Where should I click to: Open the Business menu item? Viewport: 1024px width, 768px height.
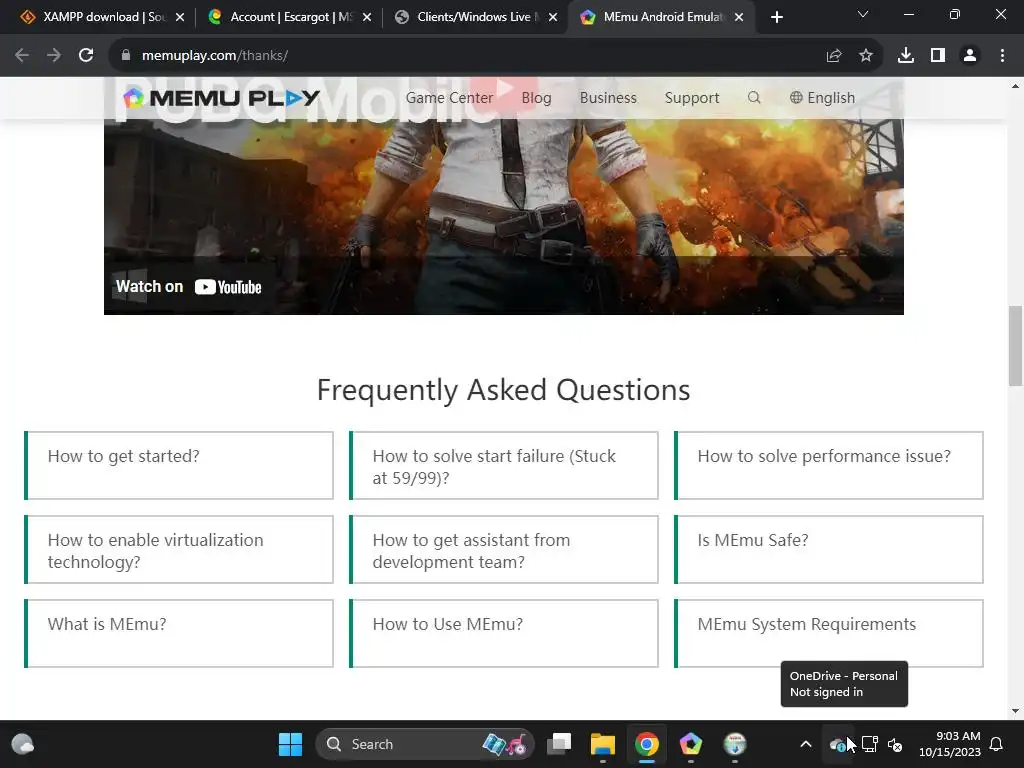(x=608, y=98)
